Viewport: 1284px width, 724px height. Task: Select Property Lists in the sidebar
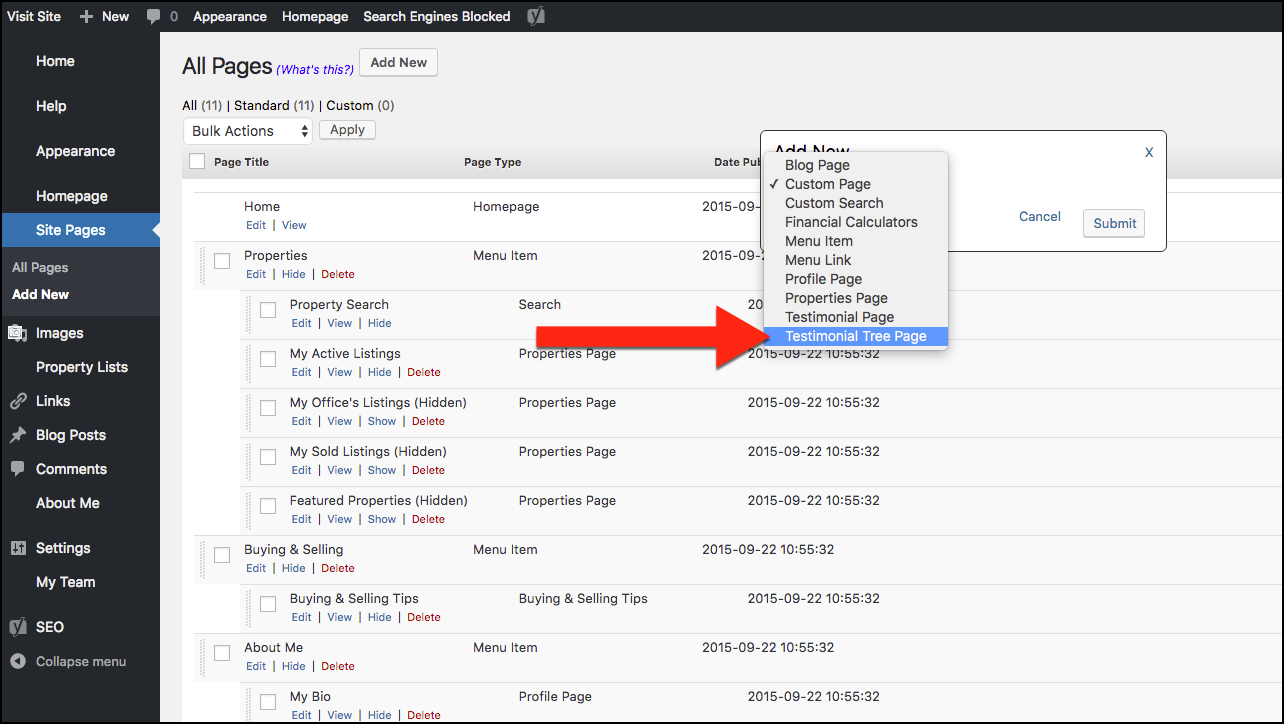(82, 367)
